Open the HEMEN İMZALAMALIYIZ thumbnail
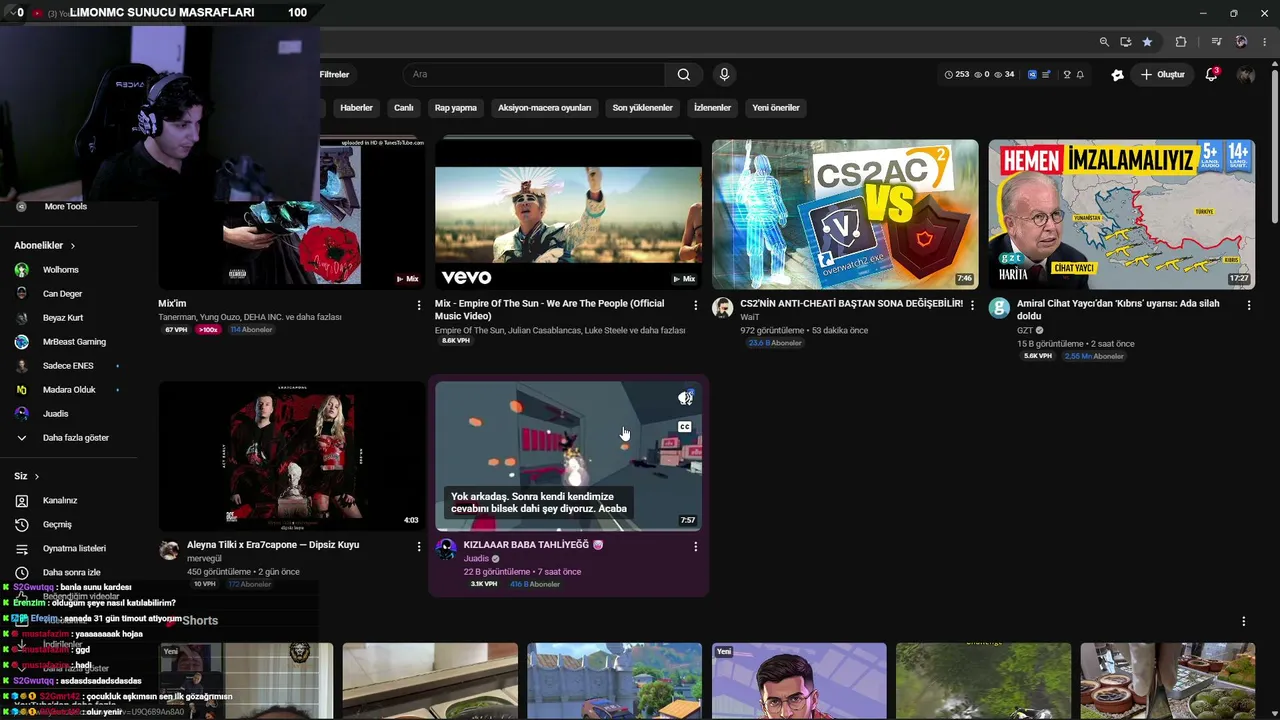 (x=1122, y=214)
